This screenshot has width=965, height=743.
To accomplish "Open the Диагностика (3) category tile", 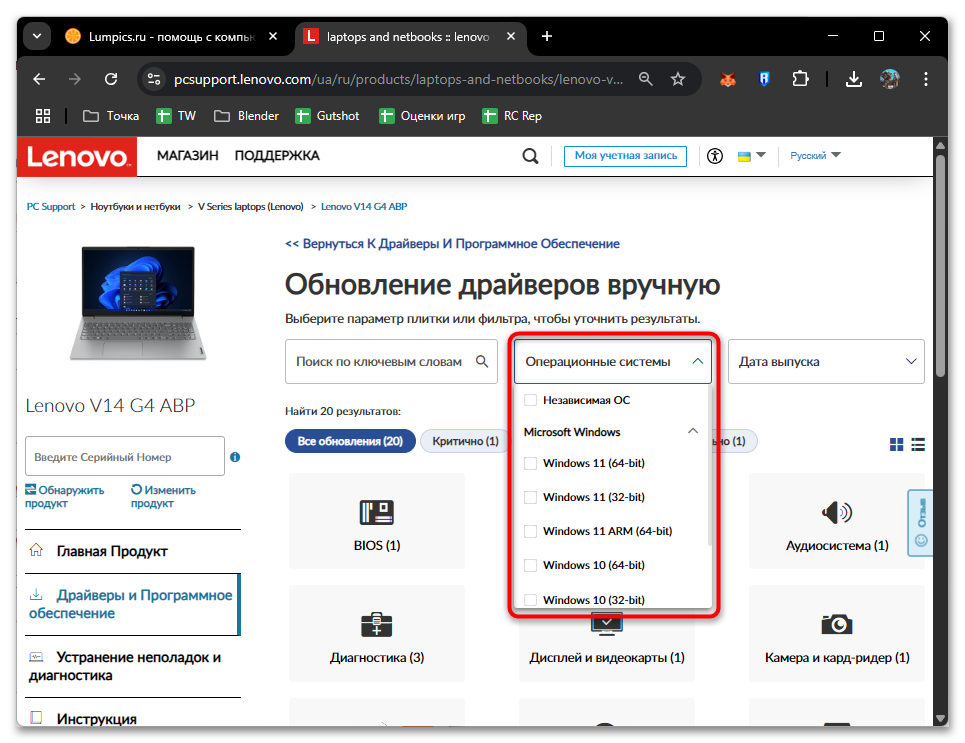I will tap(377, 633).
